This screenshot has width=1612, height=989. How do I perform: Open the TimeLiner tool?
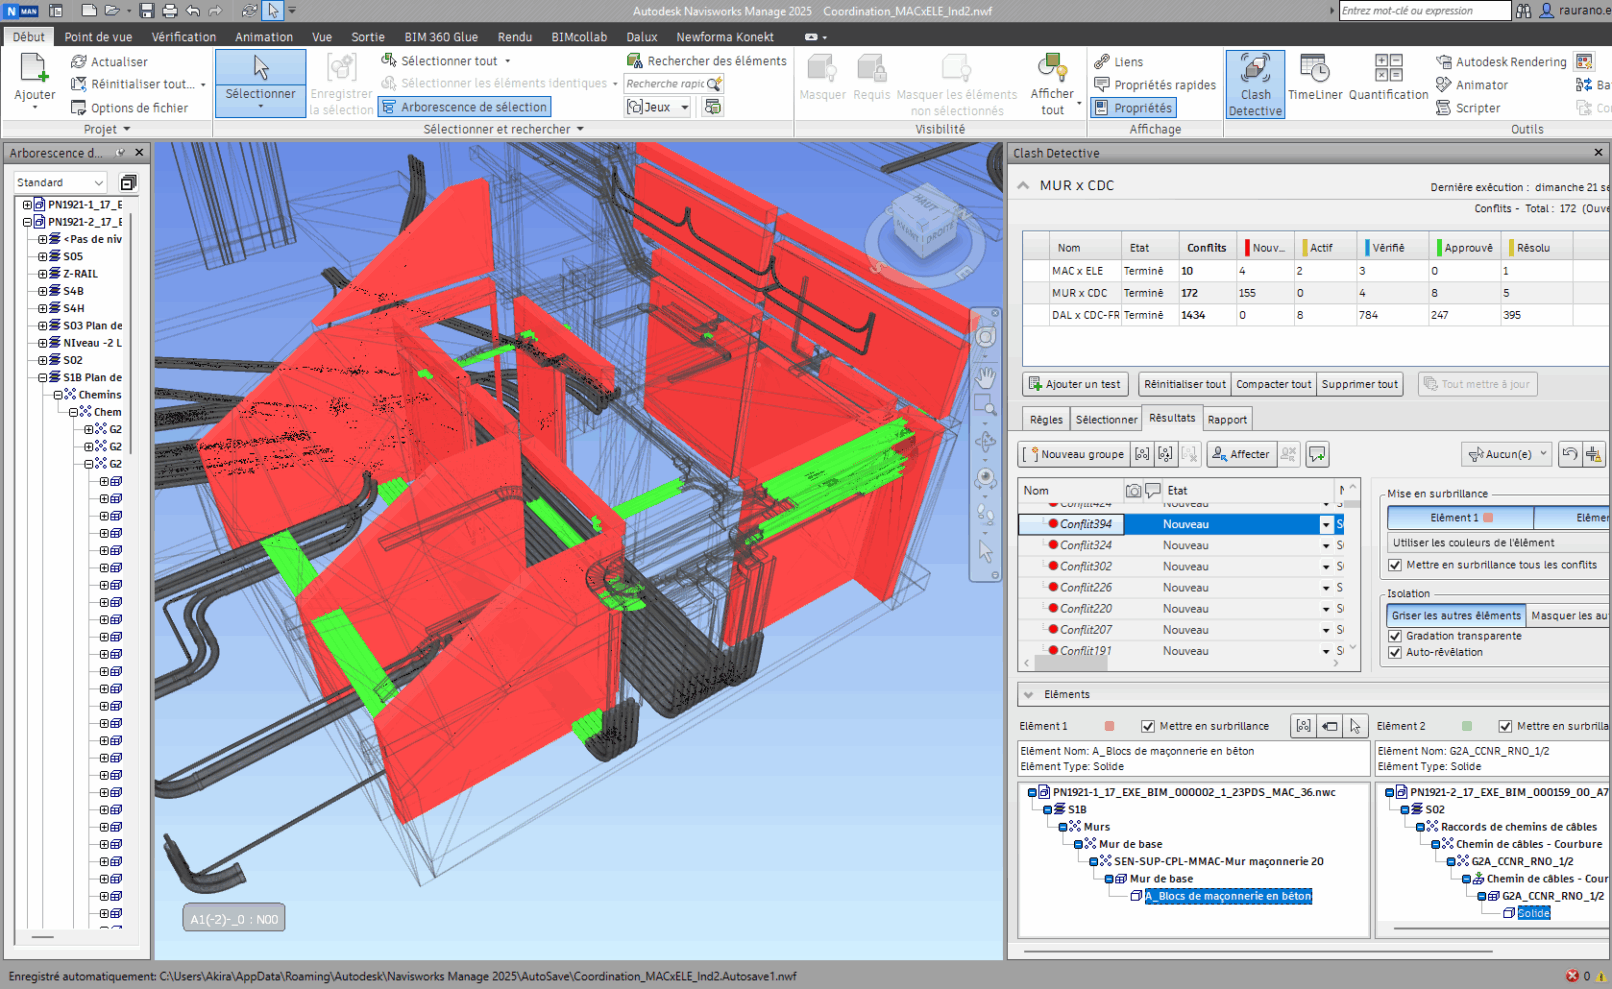click(x=1315, y=78)
